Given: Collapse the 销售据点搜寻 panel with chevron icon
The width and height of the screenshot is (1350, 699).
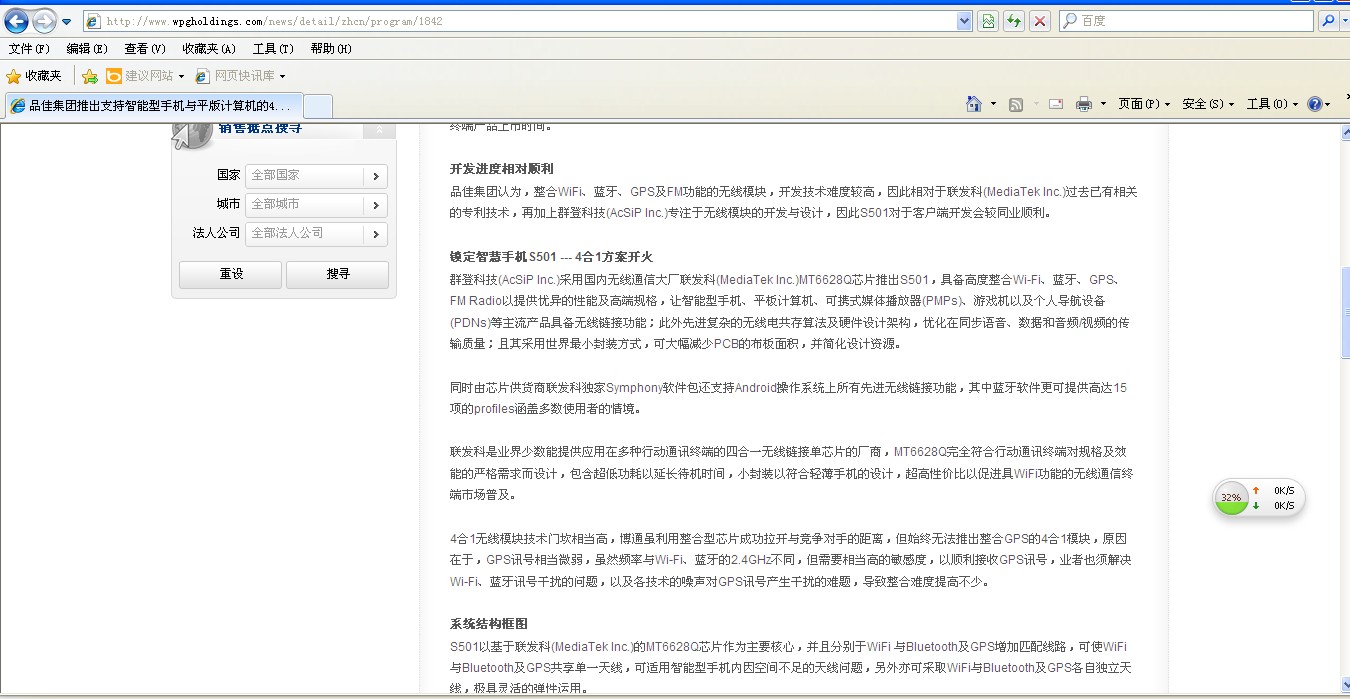Looking at the screenshot, I should [379, 130].
